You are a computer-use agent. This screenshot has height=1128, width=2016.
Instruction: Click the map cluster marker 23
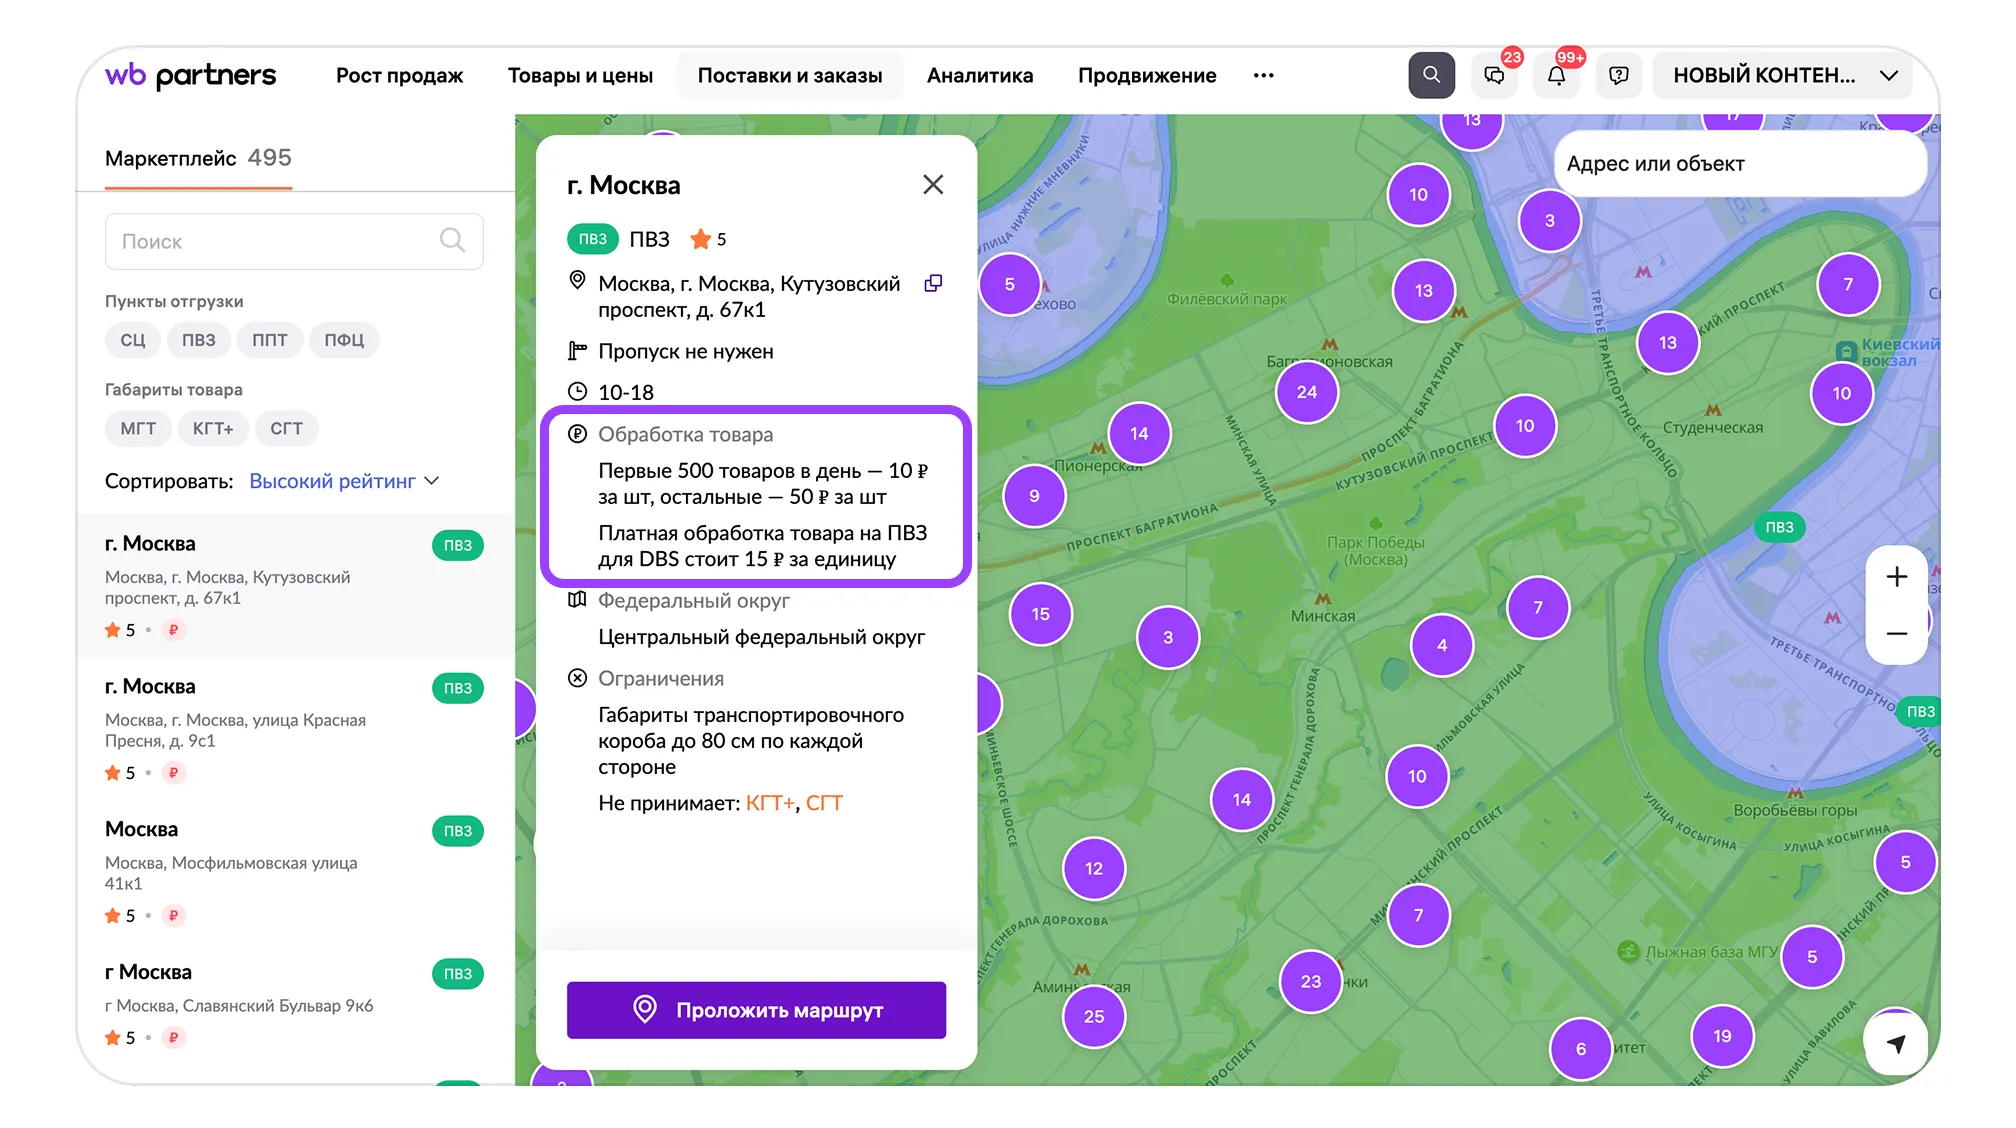(x=1310, y=981)
